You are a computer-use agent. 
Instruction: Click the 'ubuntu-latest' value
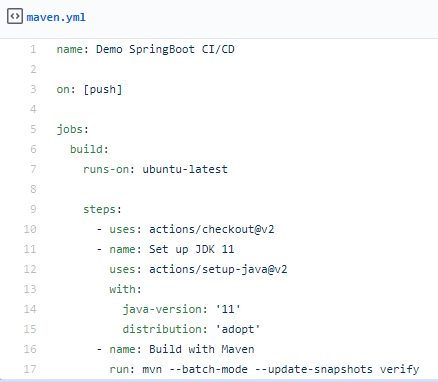pyautogui.click(x=185, y=169)
